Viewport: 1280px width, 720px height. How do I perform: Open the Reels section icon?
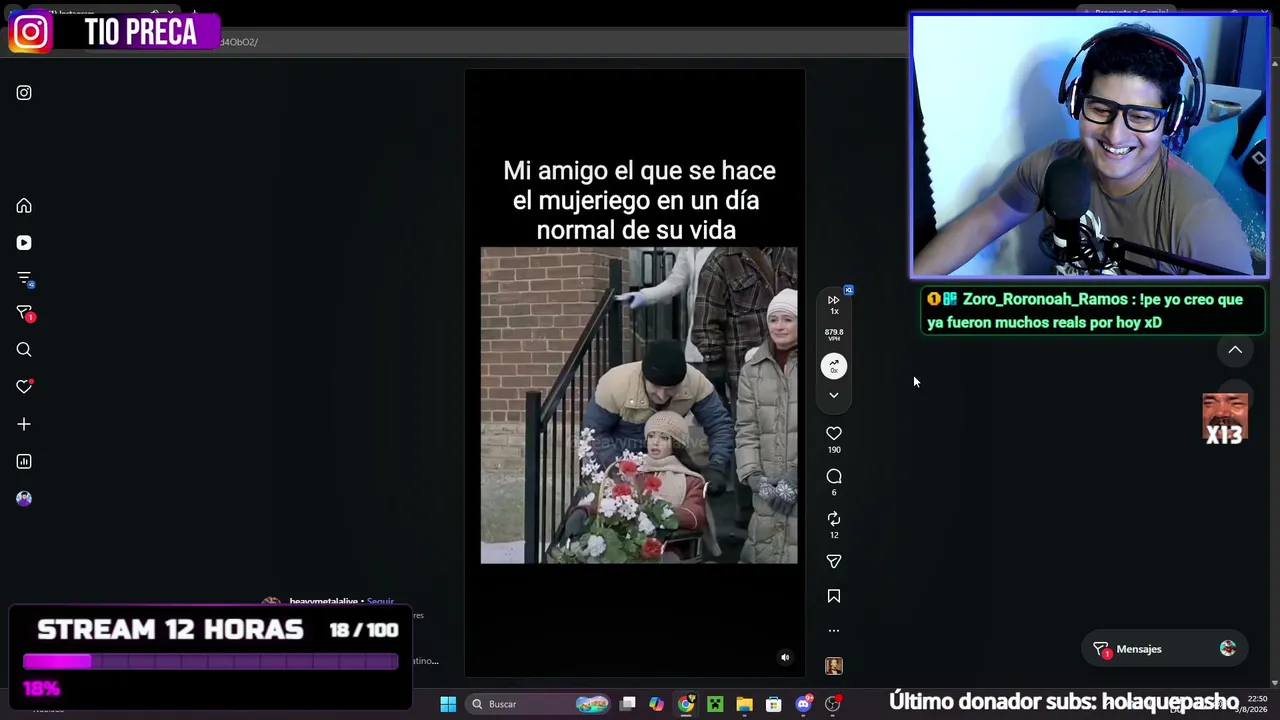pos(24,243)
